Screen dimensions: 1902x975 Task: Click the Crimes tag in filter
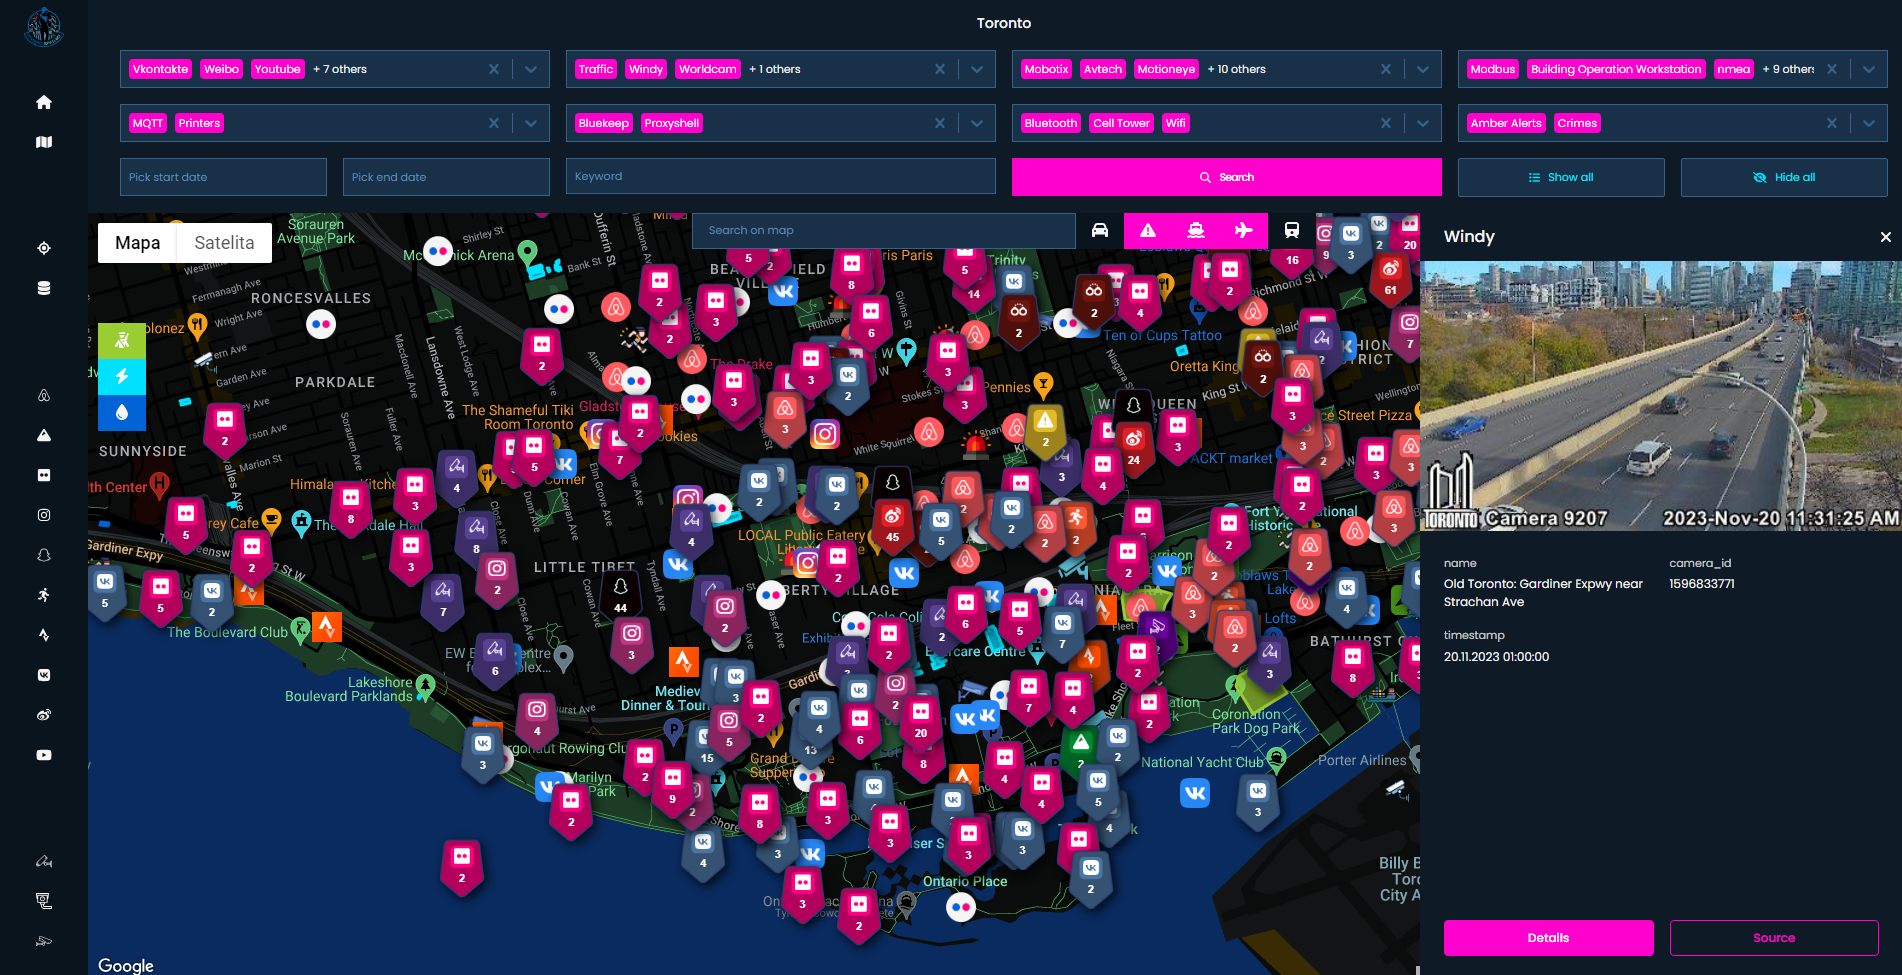pos(1577,123)
